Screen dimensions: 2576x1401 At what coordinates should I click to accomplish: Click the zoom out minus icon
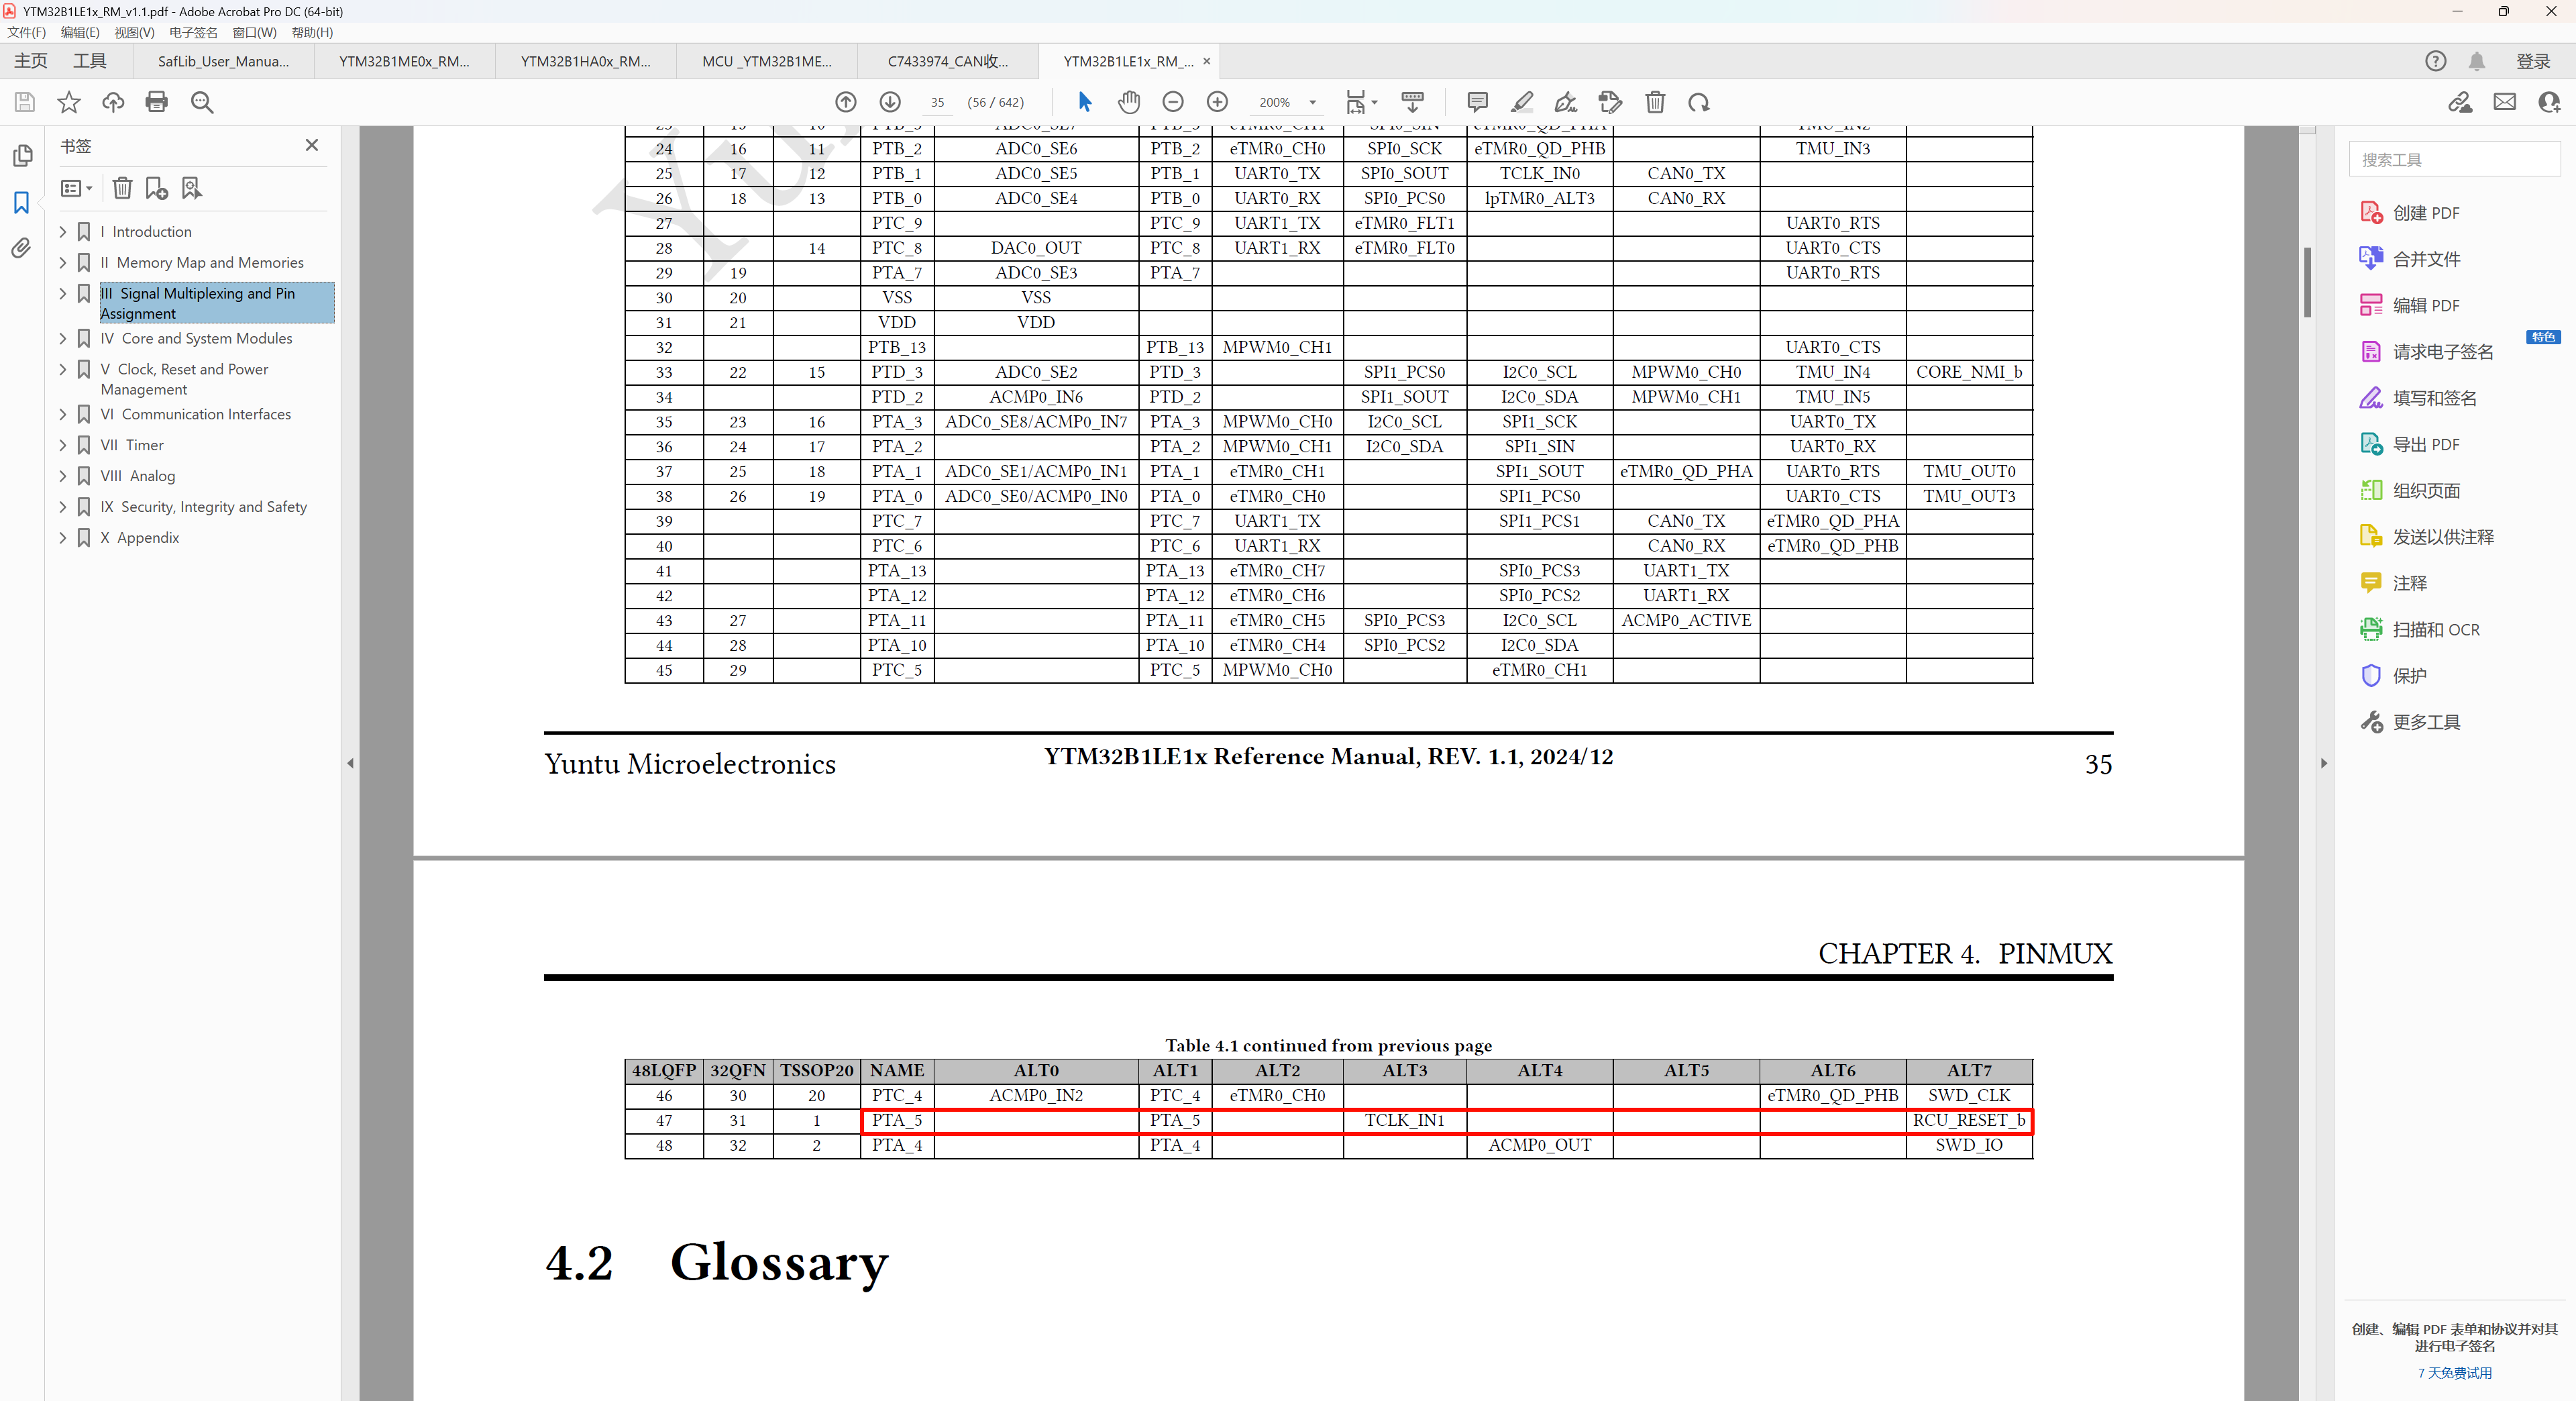point(1173,102)
